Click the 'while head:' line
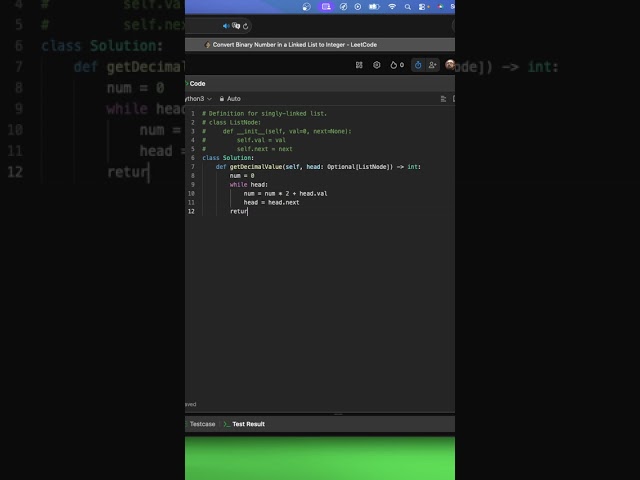640x480 pixels. (x=249, y=184)
